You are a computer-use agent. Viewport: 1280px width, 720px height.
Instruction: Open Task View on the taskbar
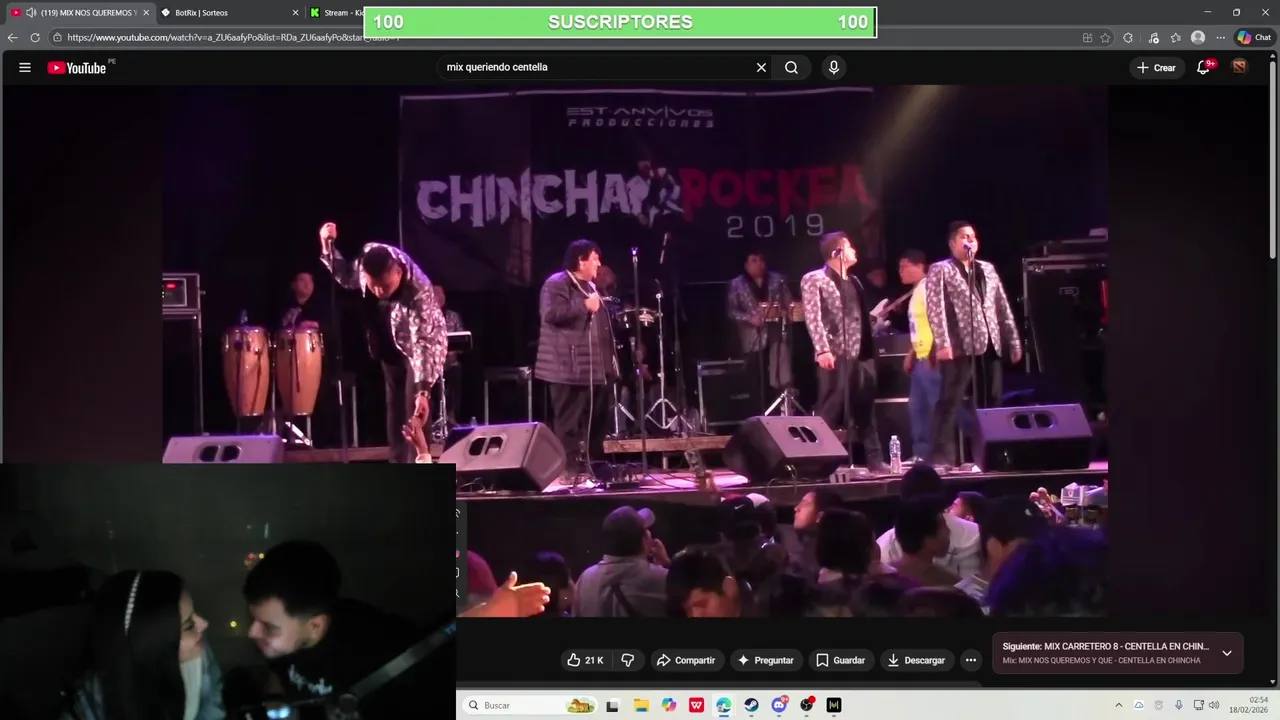(613, 705)
